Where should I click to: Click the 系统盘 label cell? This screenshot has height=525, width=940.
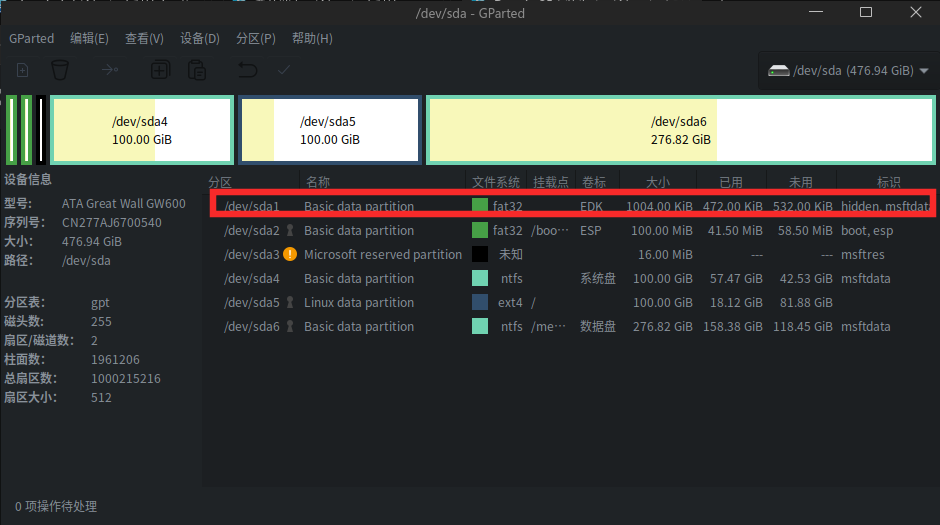(x=598, y=278)
